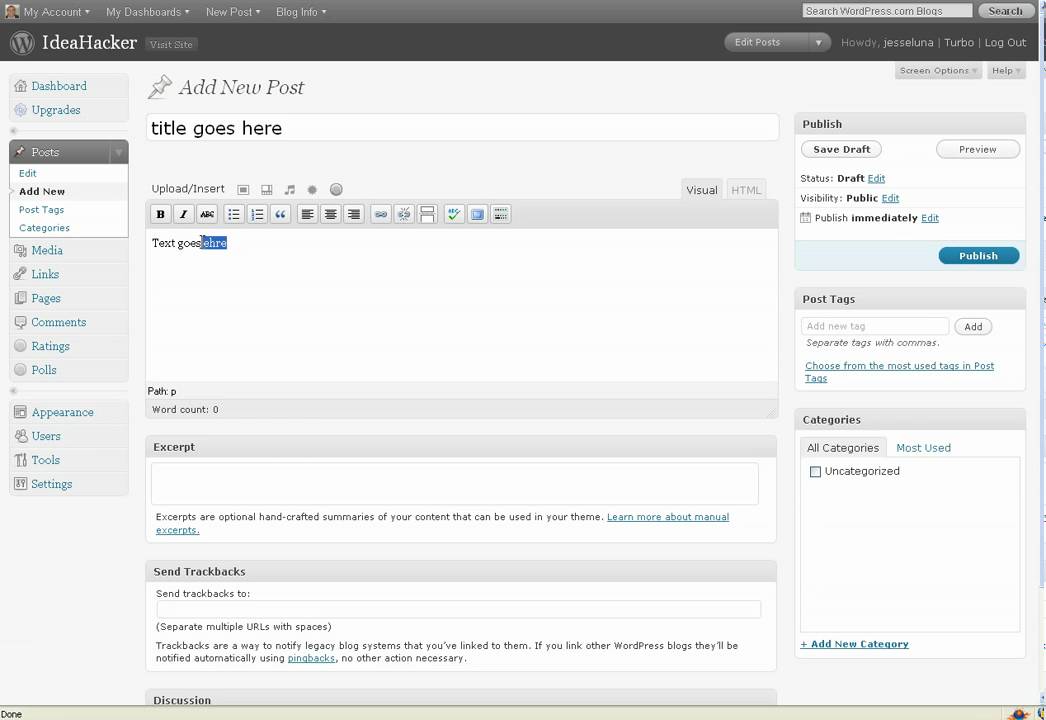Click the Preview button

(977, 149)
